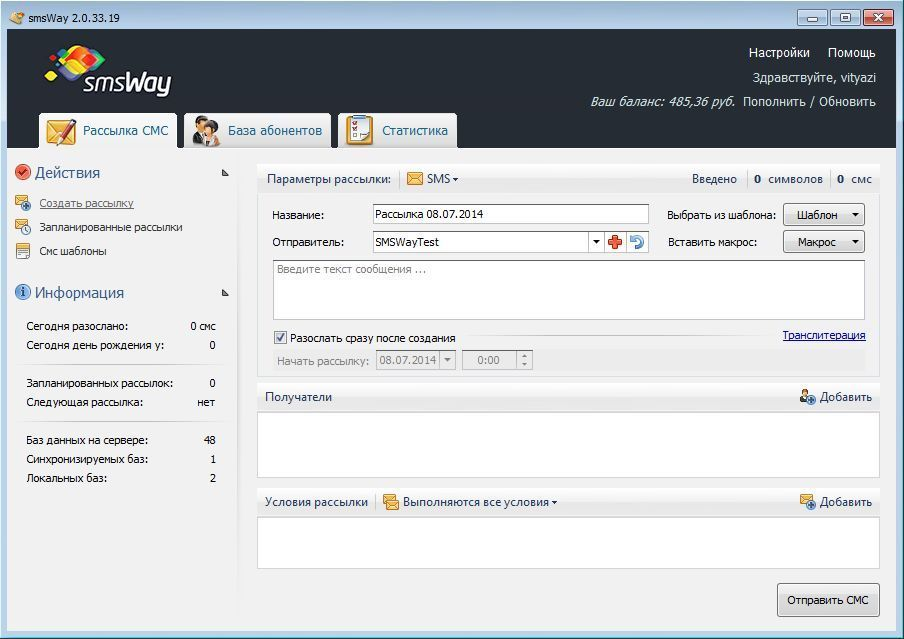Click the message text input area
The image size is (904, 639).
click(x=568, y=290)
